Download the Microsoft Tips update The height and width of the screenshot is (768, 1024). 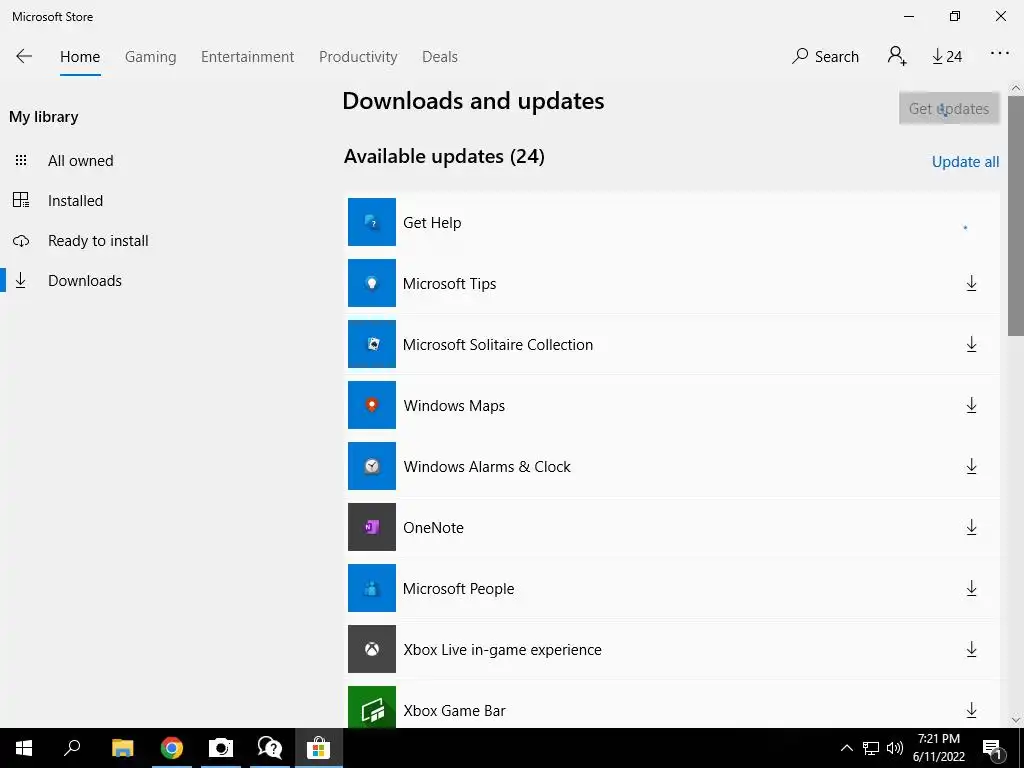coord(971,283)
